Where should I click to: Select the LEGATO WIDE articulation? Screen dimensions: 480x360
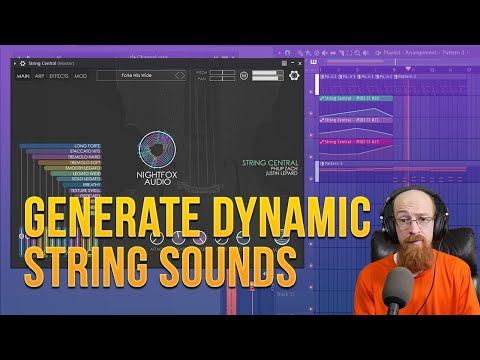(x=75, y=173)
